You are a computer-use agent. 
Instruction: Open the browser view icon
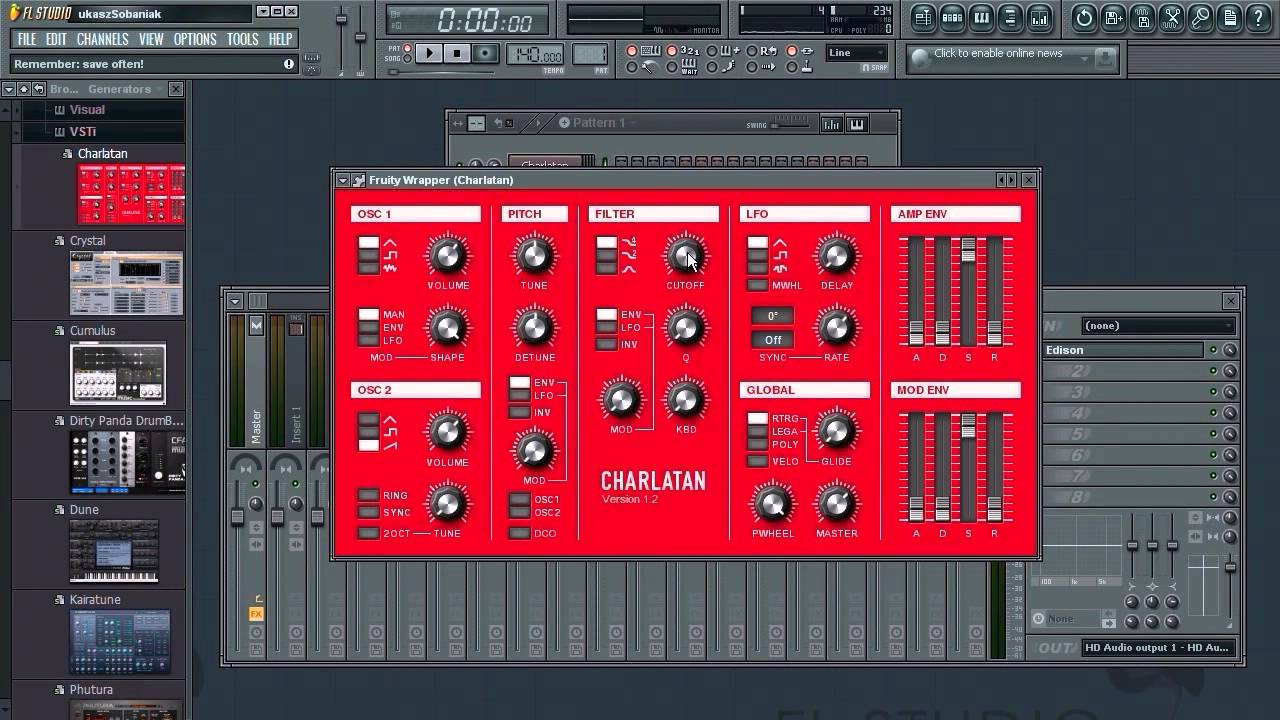[1010, 17]
